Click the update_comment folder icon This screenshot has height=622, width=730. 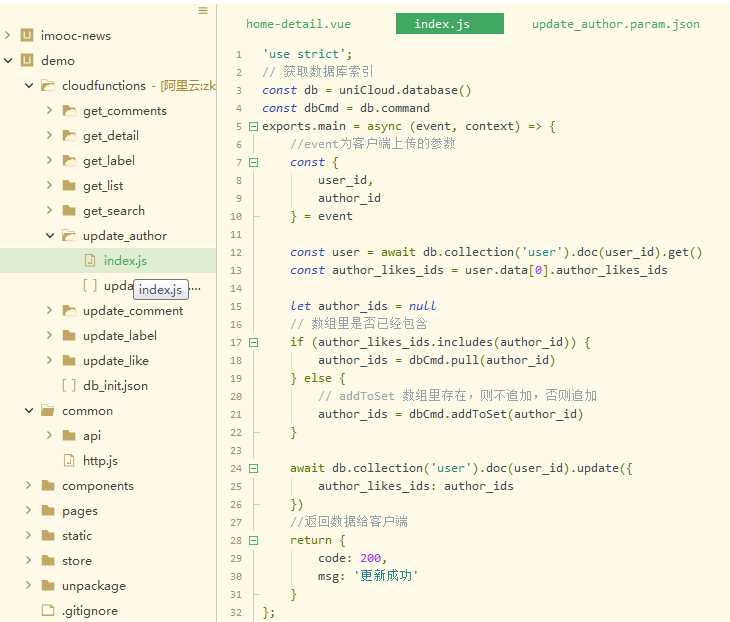pos(69,311)
